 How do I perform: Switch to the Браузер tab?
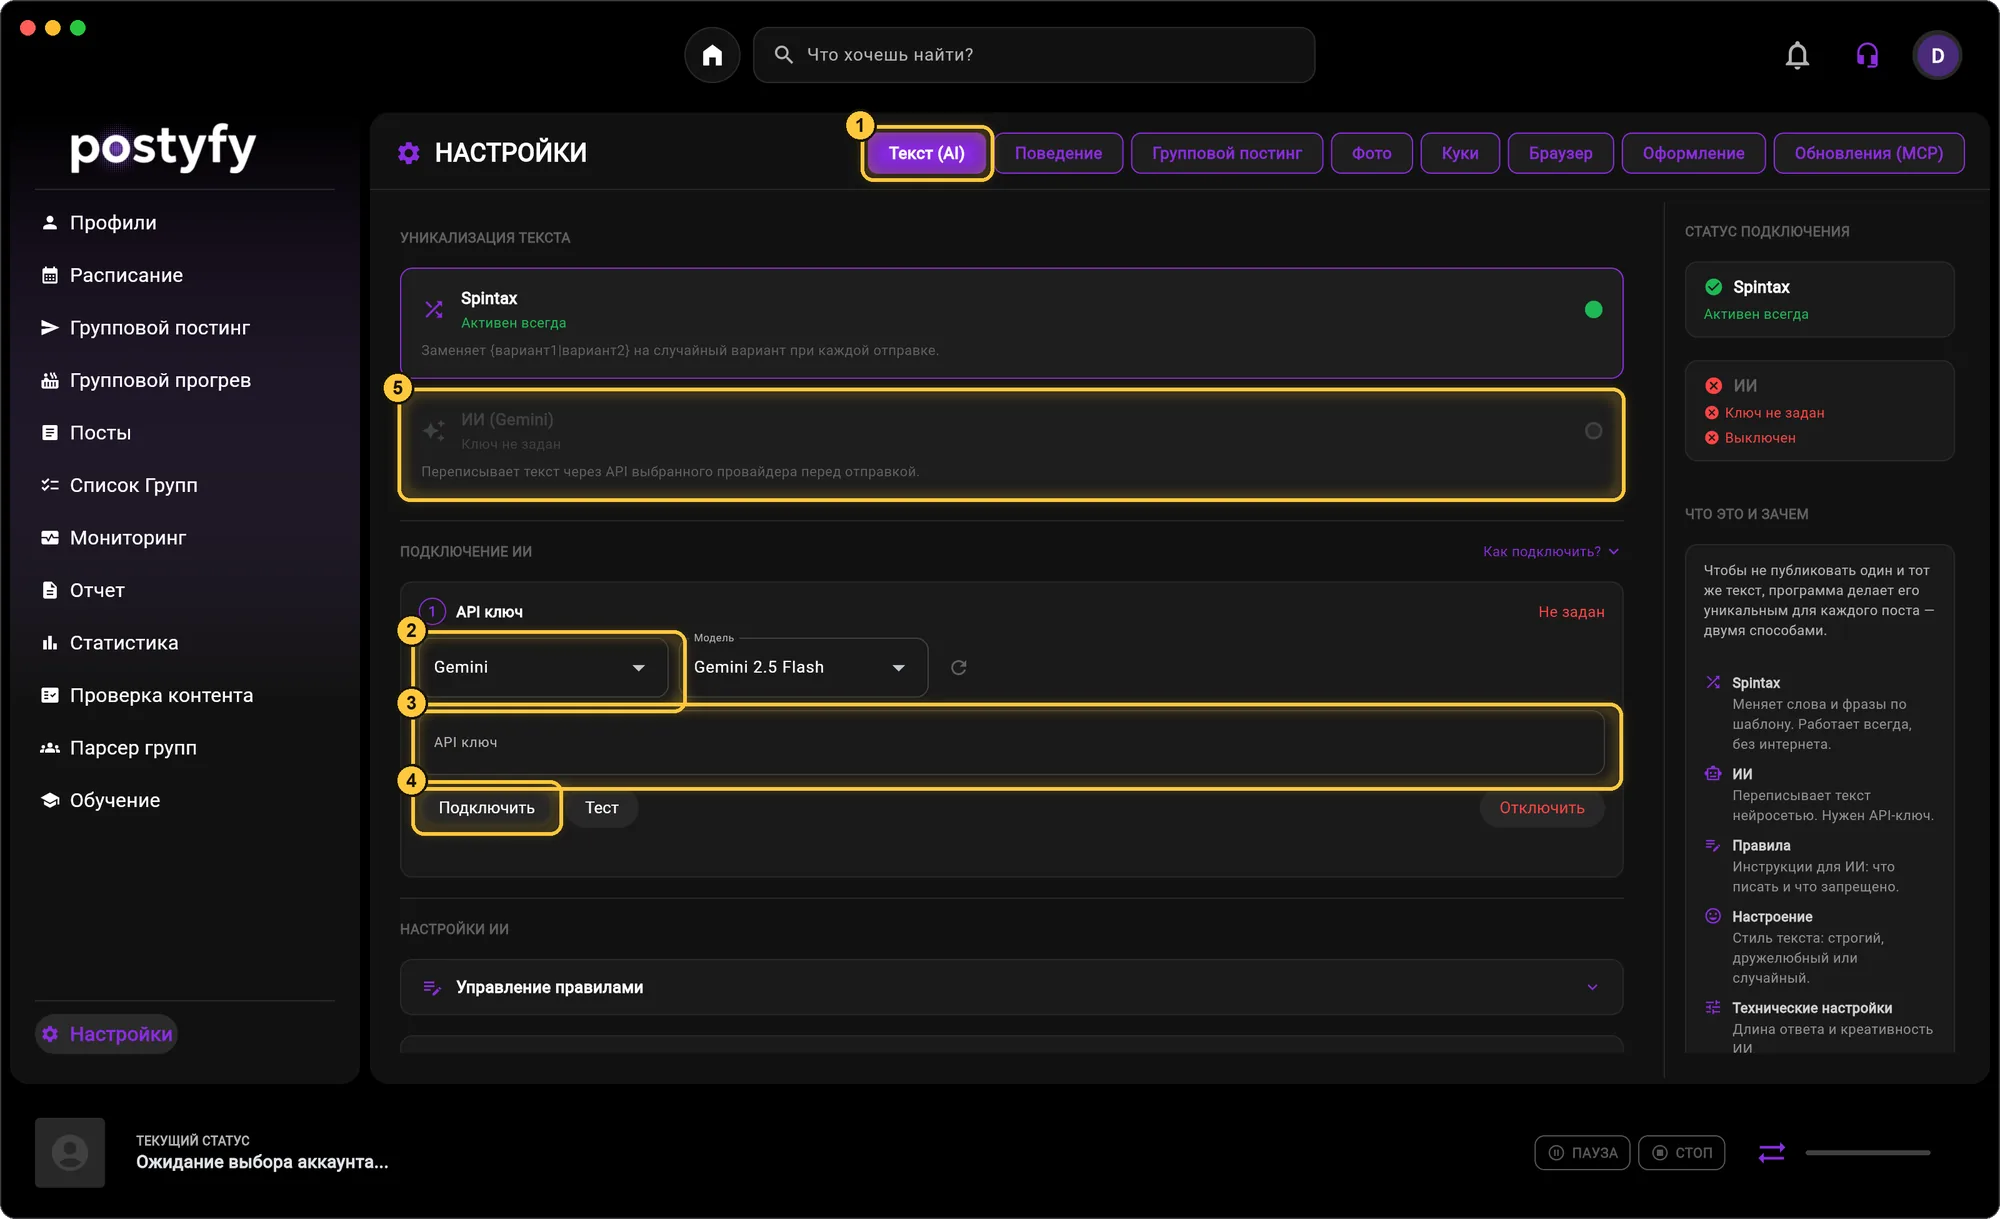coord(1560,153)
